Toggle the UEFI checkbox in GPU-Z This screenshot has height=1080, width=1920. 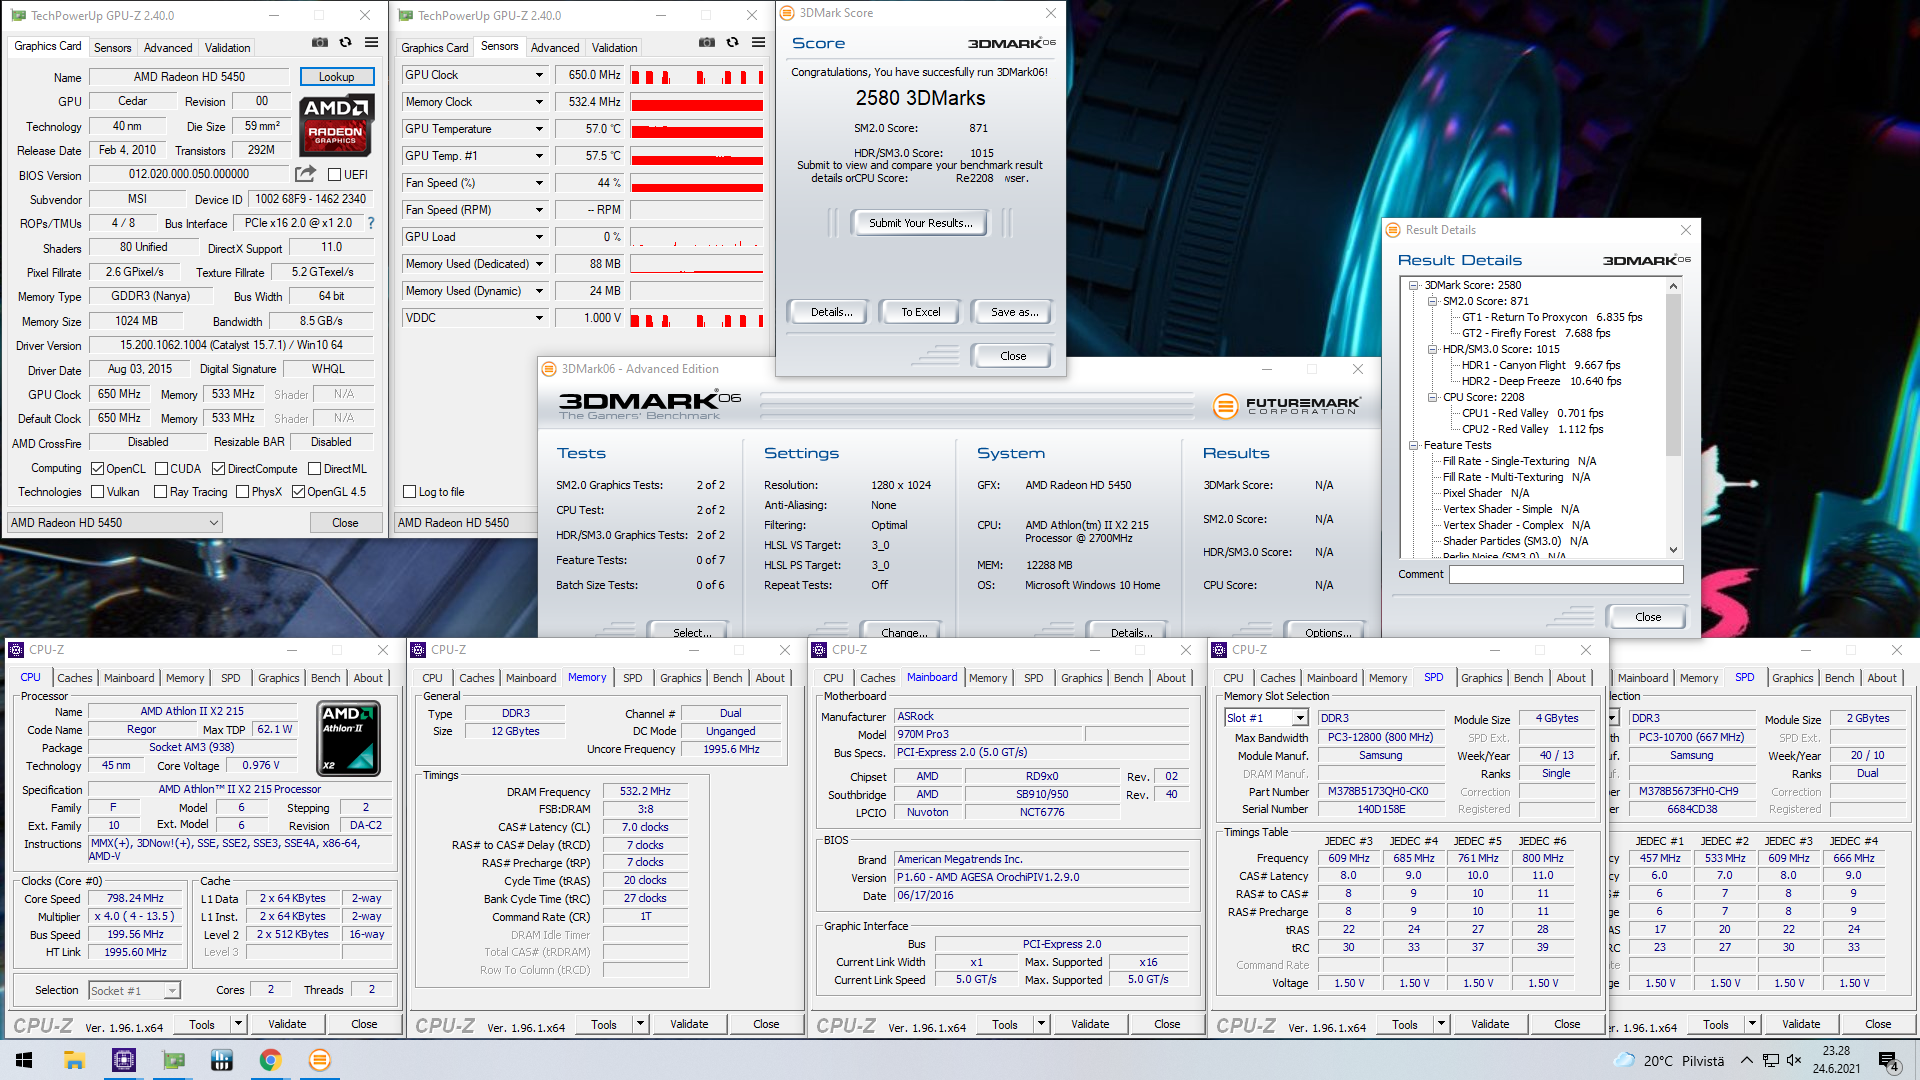coord(335,175)
